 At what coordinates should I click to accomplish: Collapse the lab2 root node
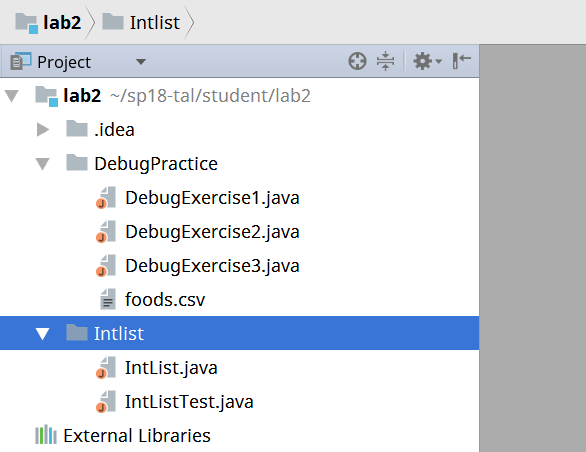tap(12, 96)
